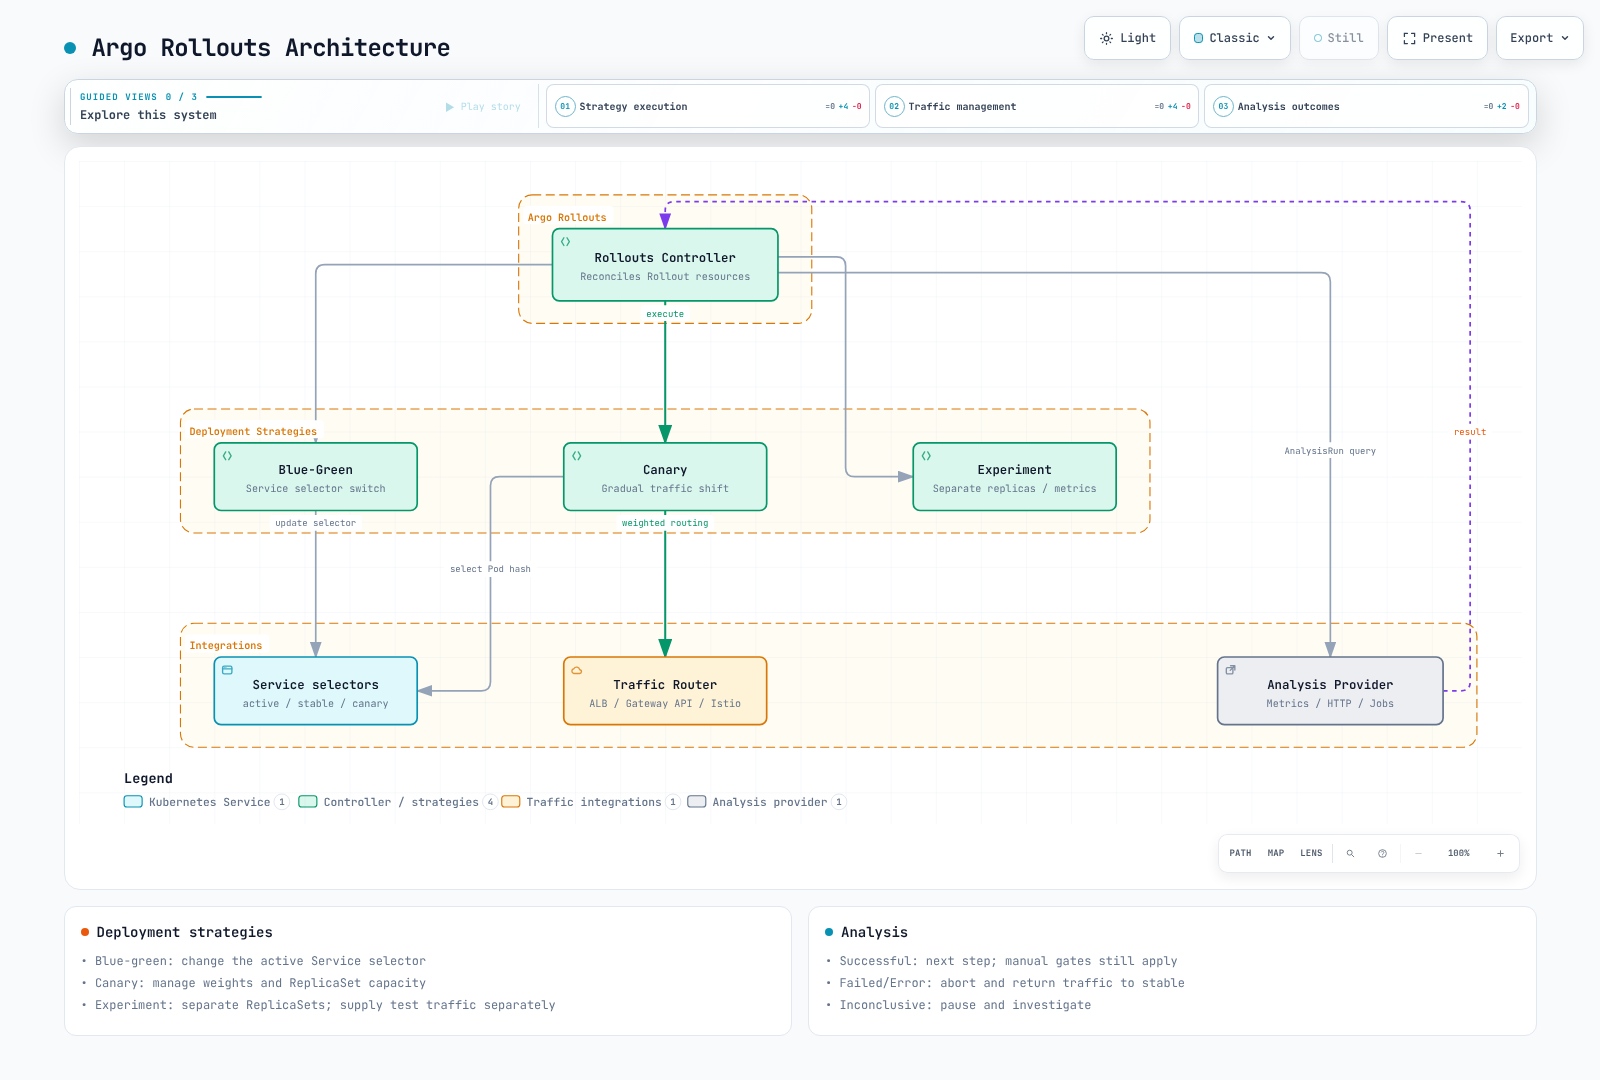The image size is (1600, 1080).
Task: Click the window icon on Service selectors
Action: pos(227,670)
